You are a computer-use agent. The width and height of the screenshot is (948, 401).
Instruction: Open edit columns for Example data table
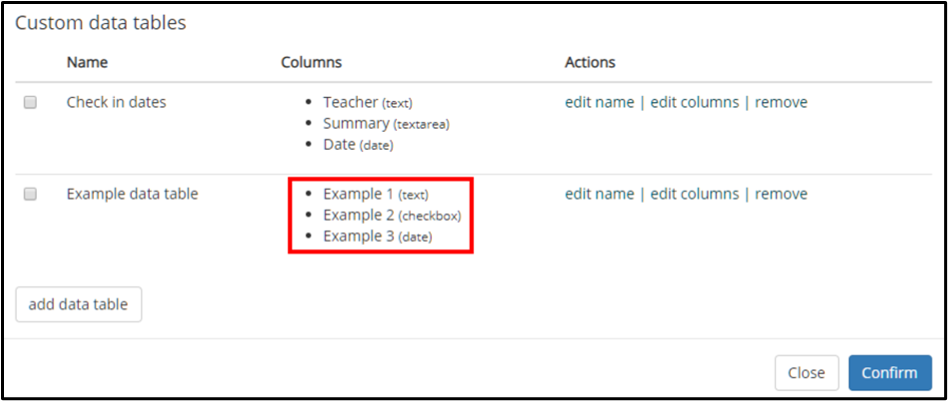click(694, 194)
